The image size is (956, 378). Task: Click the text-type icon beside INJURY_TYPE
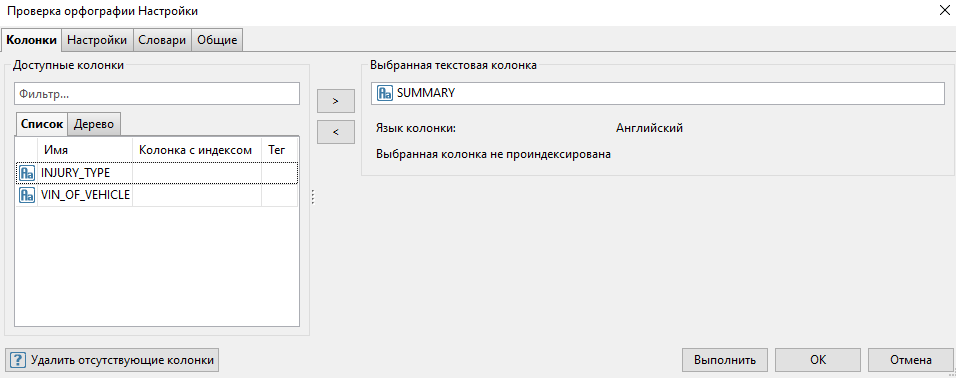click(x=27, y=173)
